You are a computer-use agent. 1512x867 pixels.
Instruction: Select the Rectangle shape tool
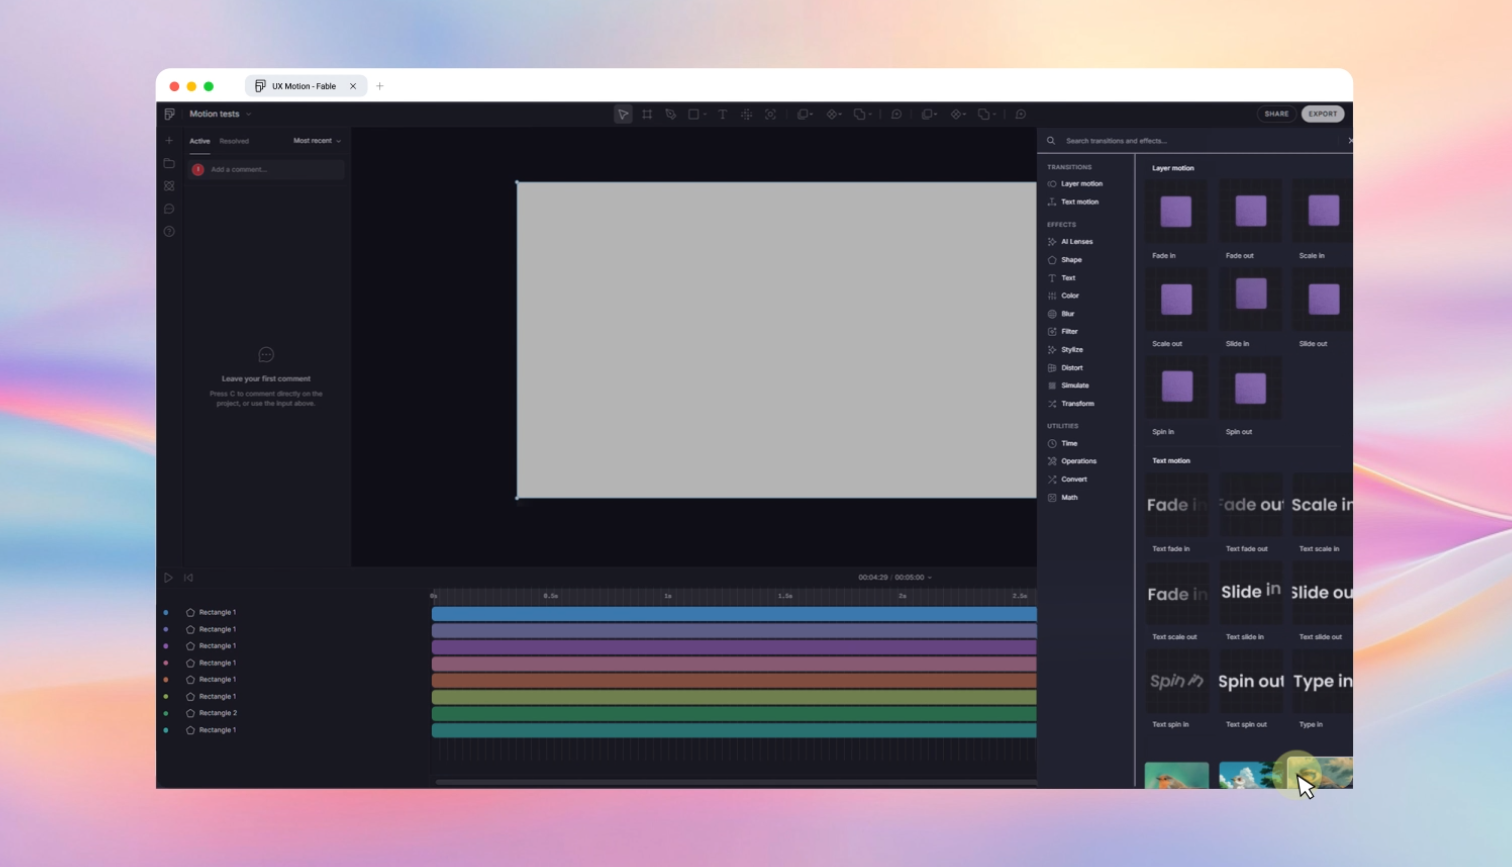693,114
